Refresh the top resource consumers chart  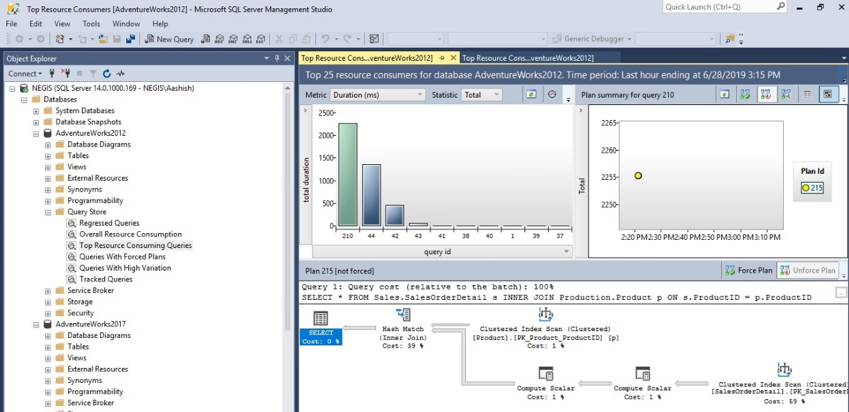click(532, 95)
